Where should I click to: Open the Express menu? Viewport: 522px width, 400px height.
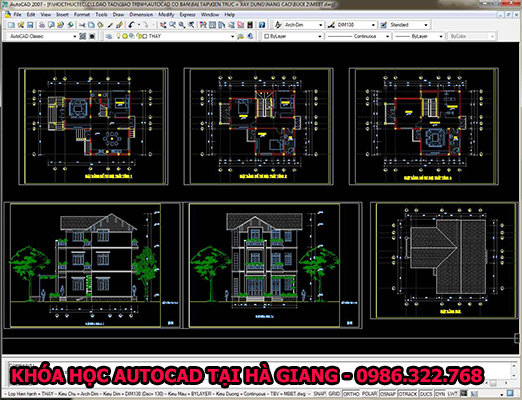[187, 15]
